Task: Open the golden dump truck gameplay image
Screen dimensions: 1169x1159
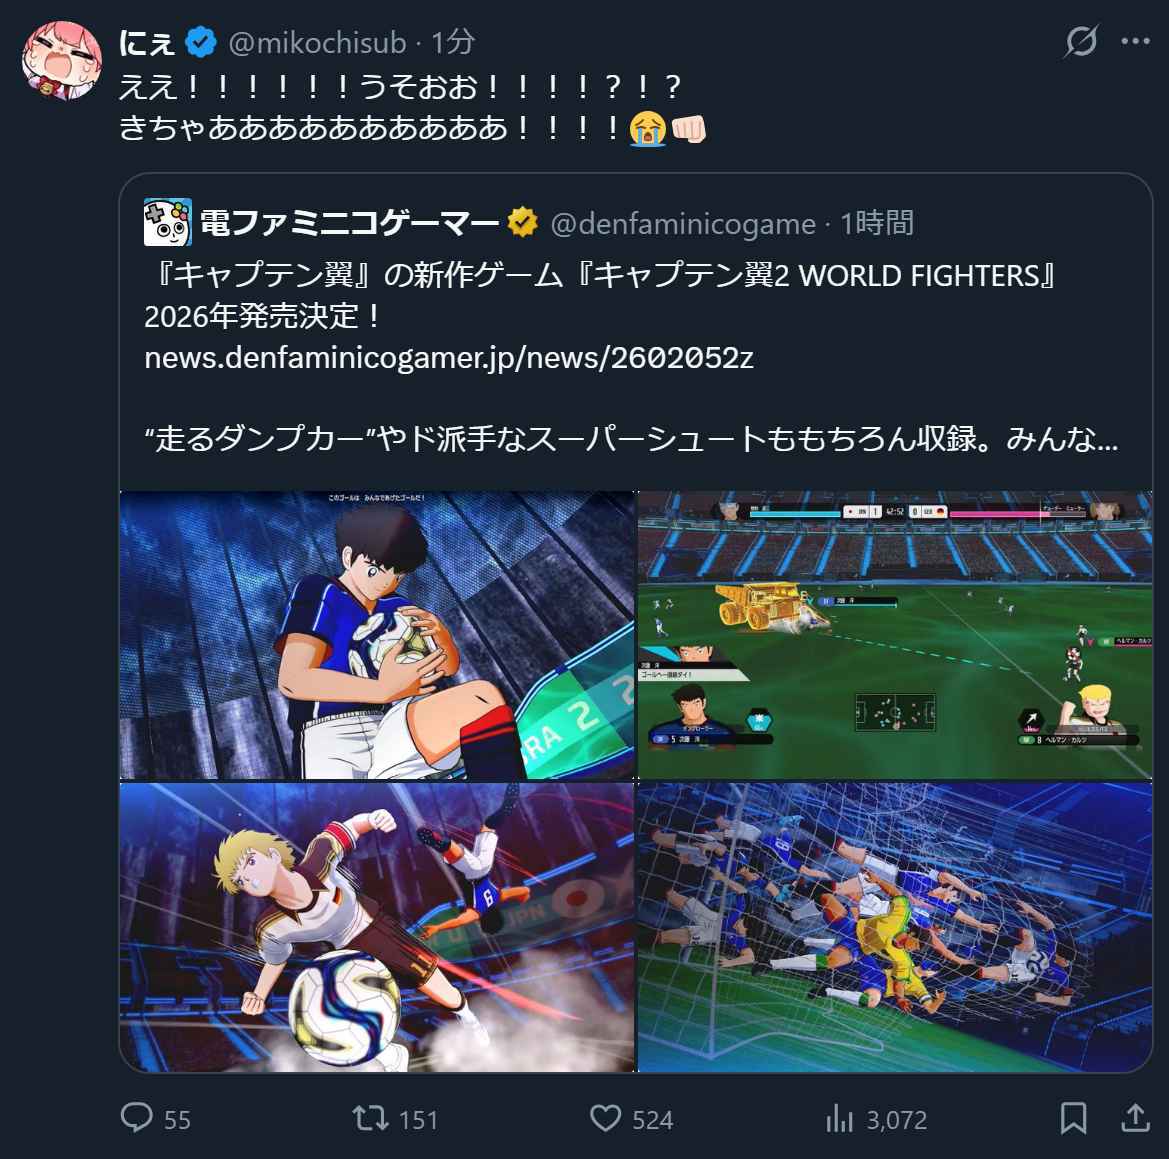Action: pos(895,635)
